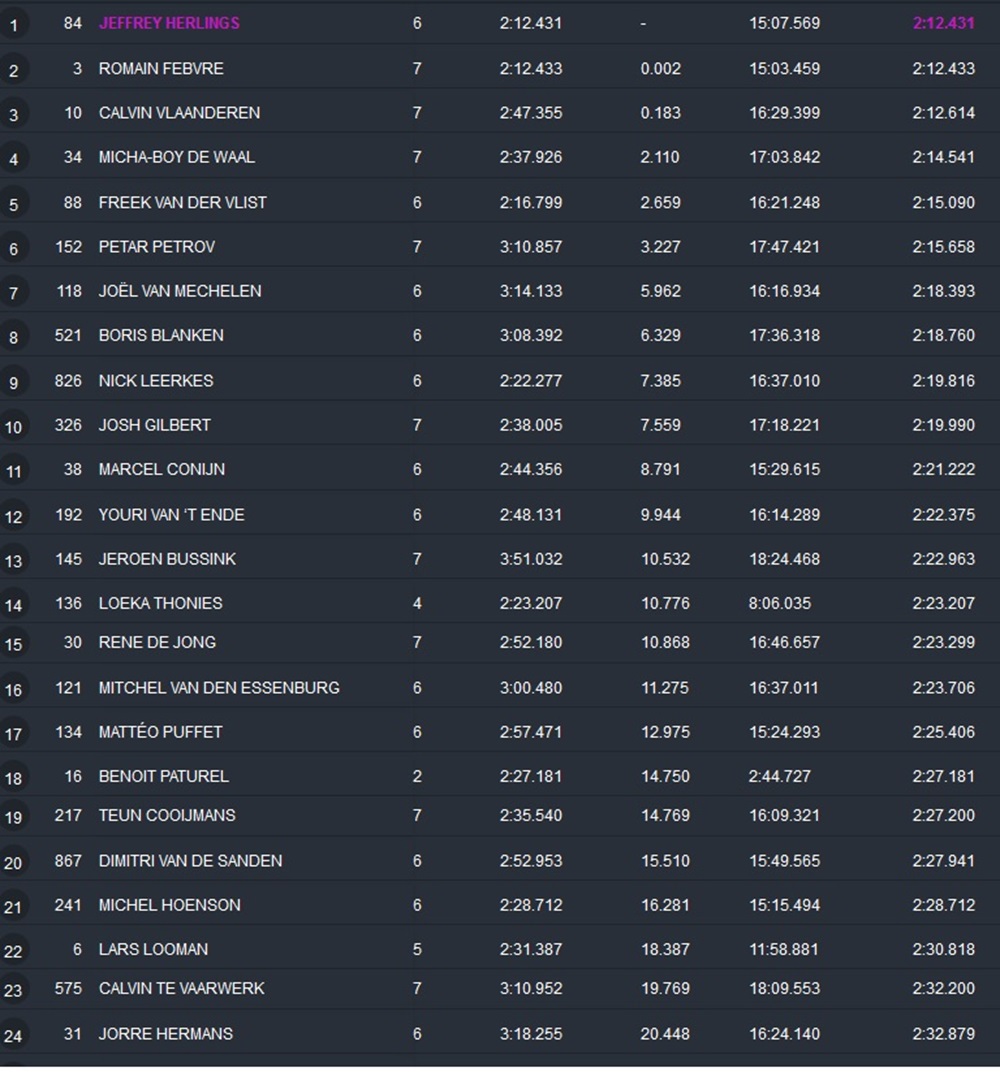Select the position 7 number badge
Screen dimensions: 1000x1085
click(x=13, y=293)
